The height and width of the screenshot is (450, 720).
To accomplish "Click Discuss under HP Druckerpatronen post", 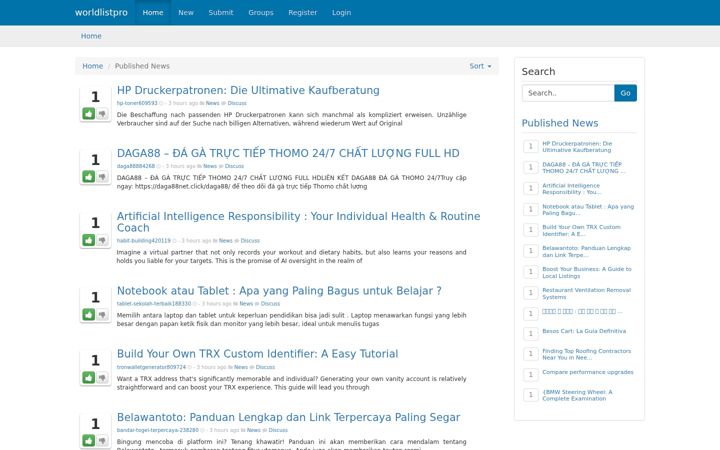I will (237, 103).
